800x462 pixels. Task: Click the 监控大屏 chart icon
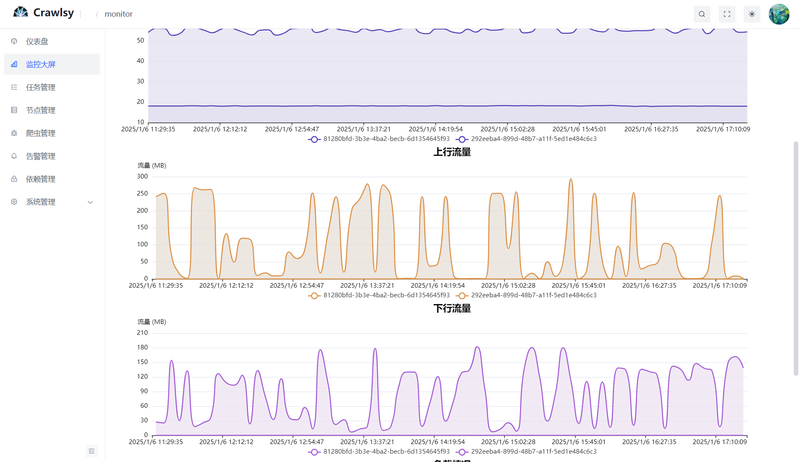point(14,64)
